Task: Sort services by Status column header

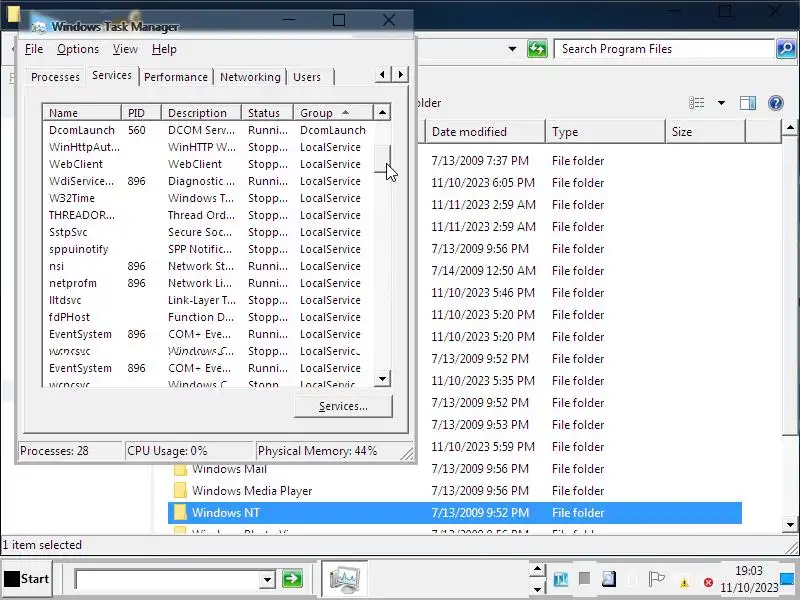Action: (x=267, y=113)
